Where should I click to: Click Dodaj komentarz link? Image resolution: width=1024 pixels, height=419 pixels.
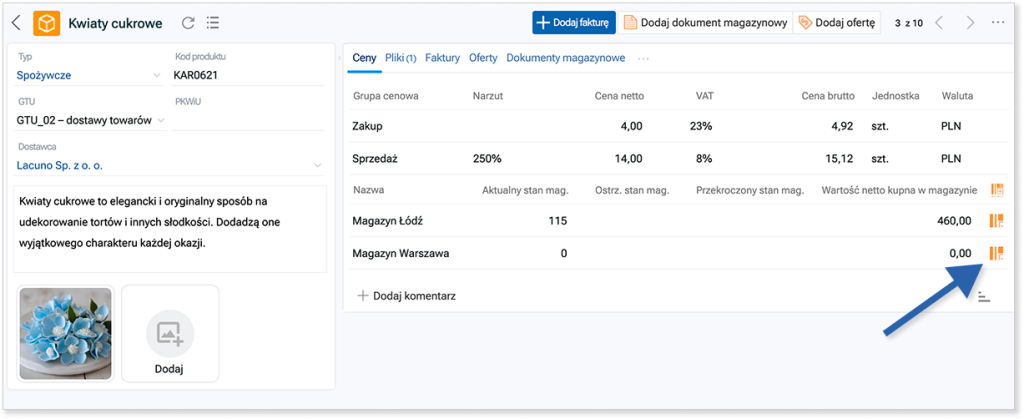pyautogui.click(x=407, y=296)
